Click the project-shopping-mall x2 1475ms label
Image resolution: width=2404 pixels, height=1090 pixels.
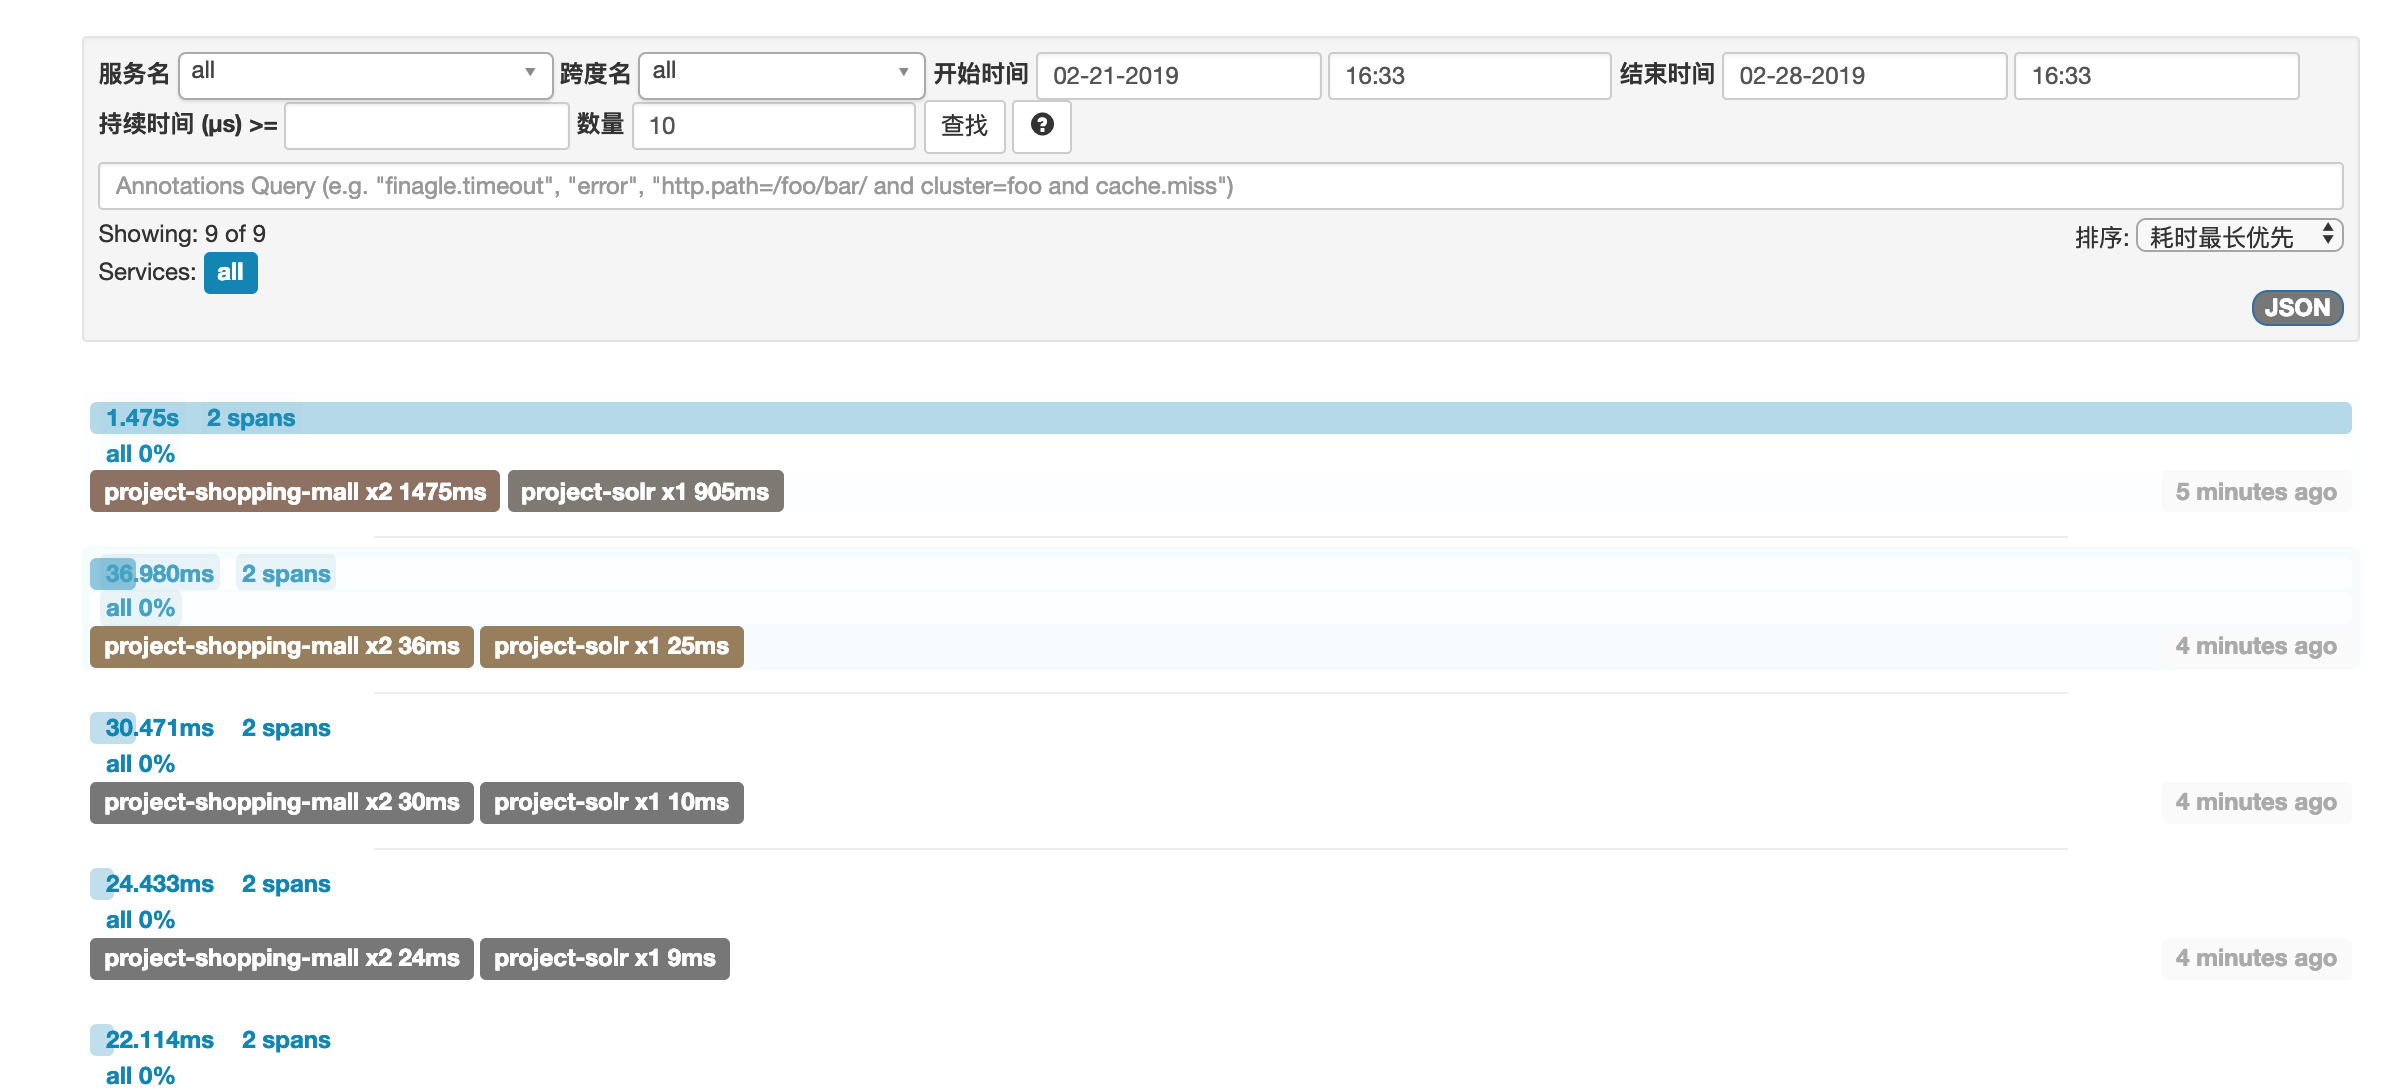[295, 492]
